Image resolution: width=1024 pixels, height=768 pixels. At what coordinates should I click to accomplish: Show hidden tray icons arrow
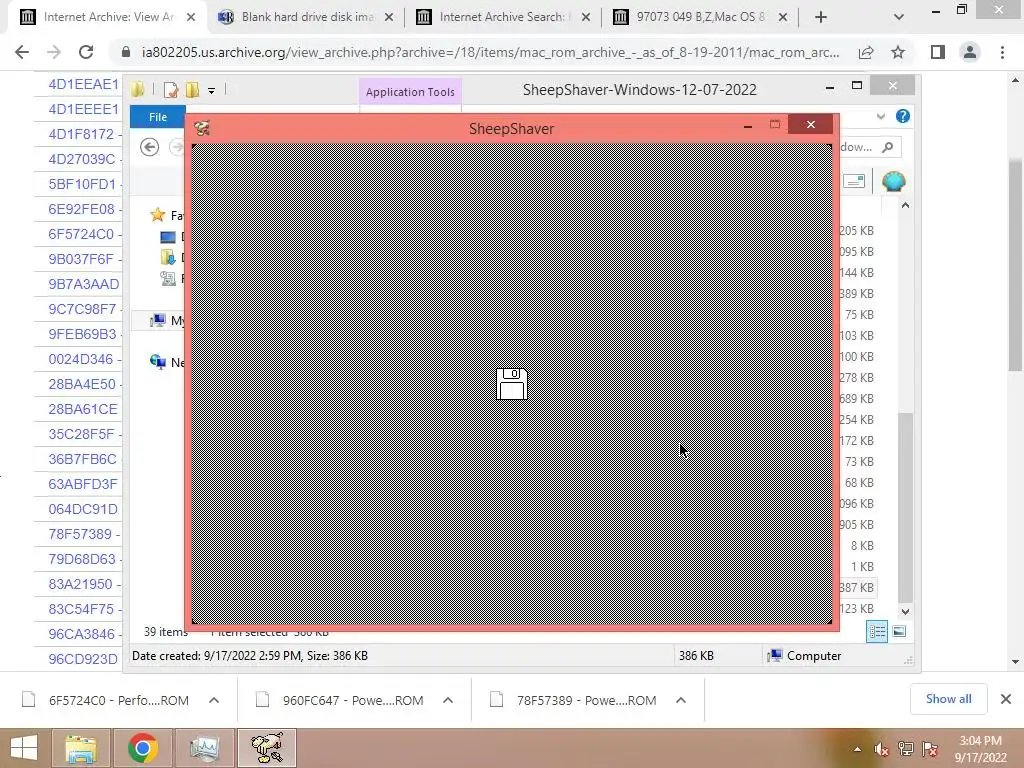tap(857, 749)
